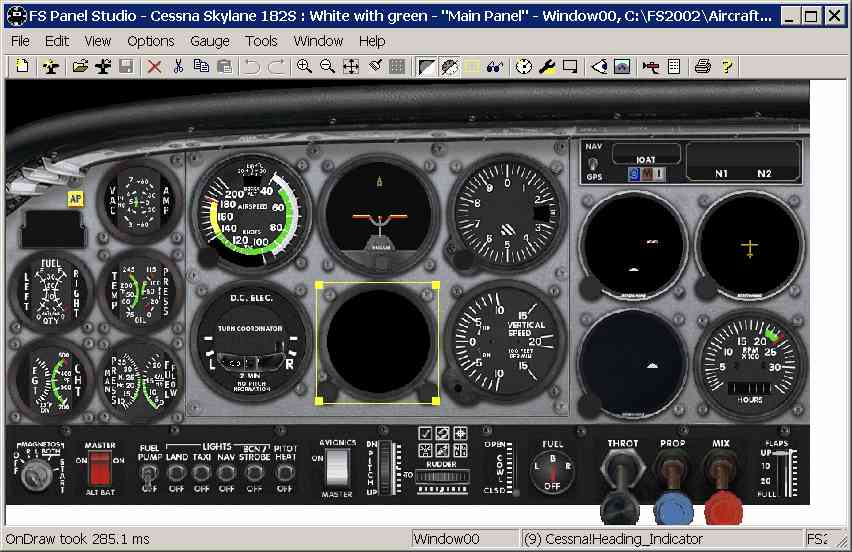Click the New file toolbar icon
Viewport: 852px width, 552px height.
pyautogui.click(x=22, y=66)
